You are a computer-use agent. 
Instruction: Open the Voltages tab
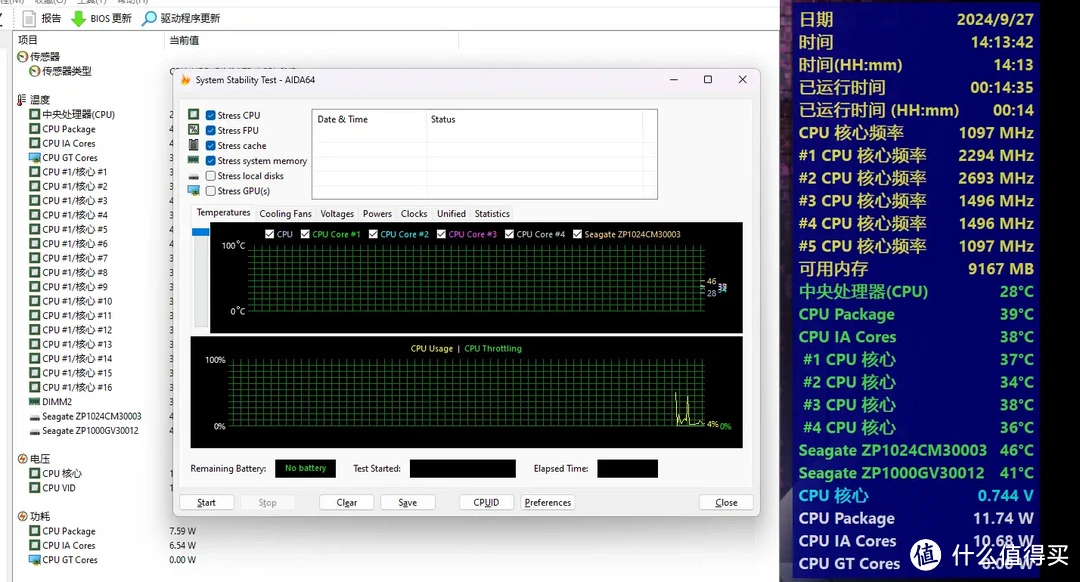click(x=337, y=214)
